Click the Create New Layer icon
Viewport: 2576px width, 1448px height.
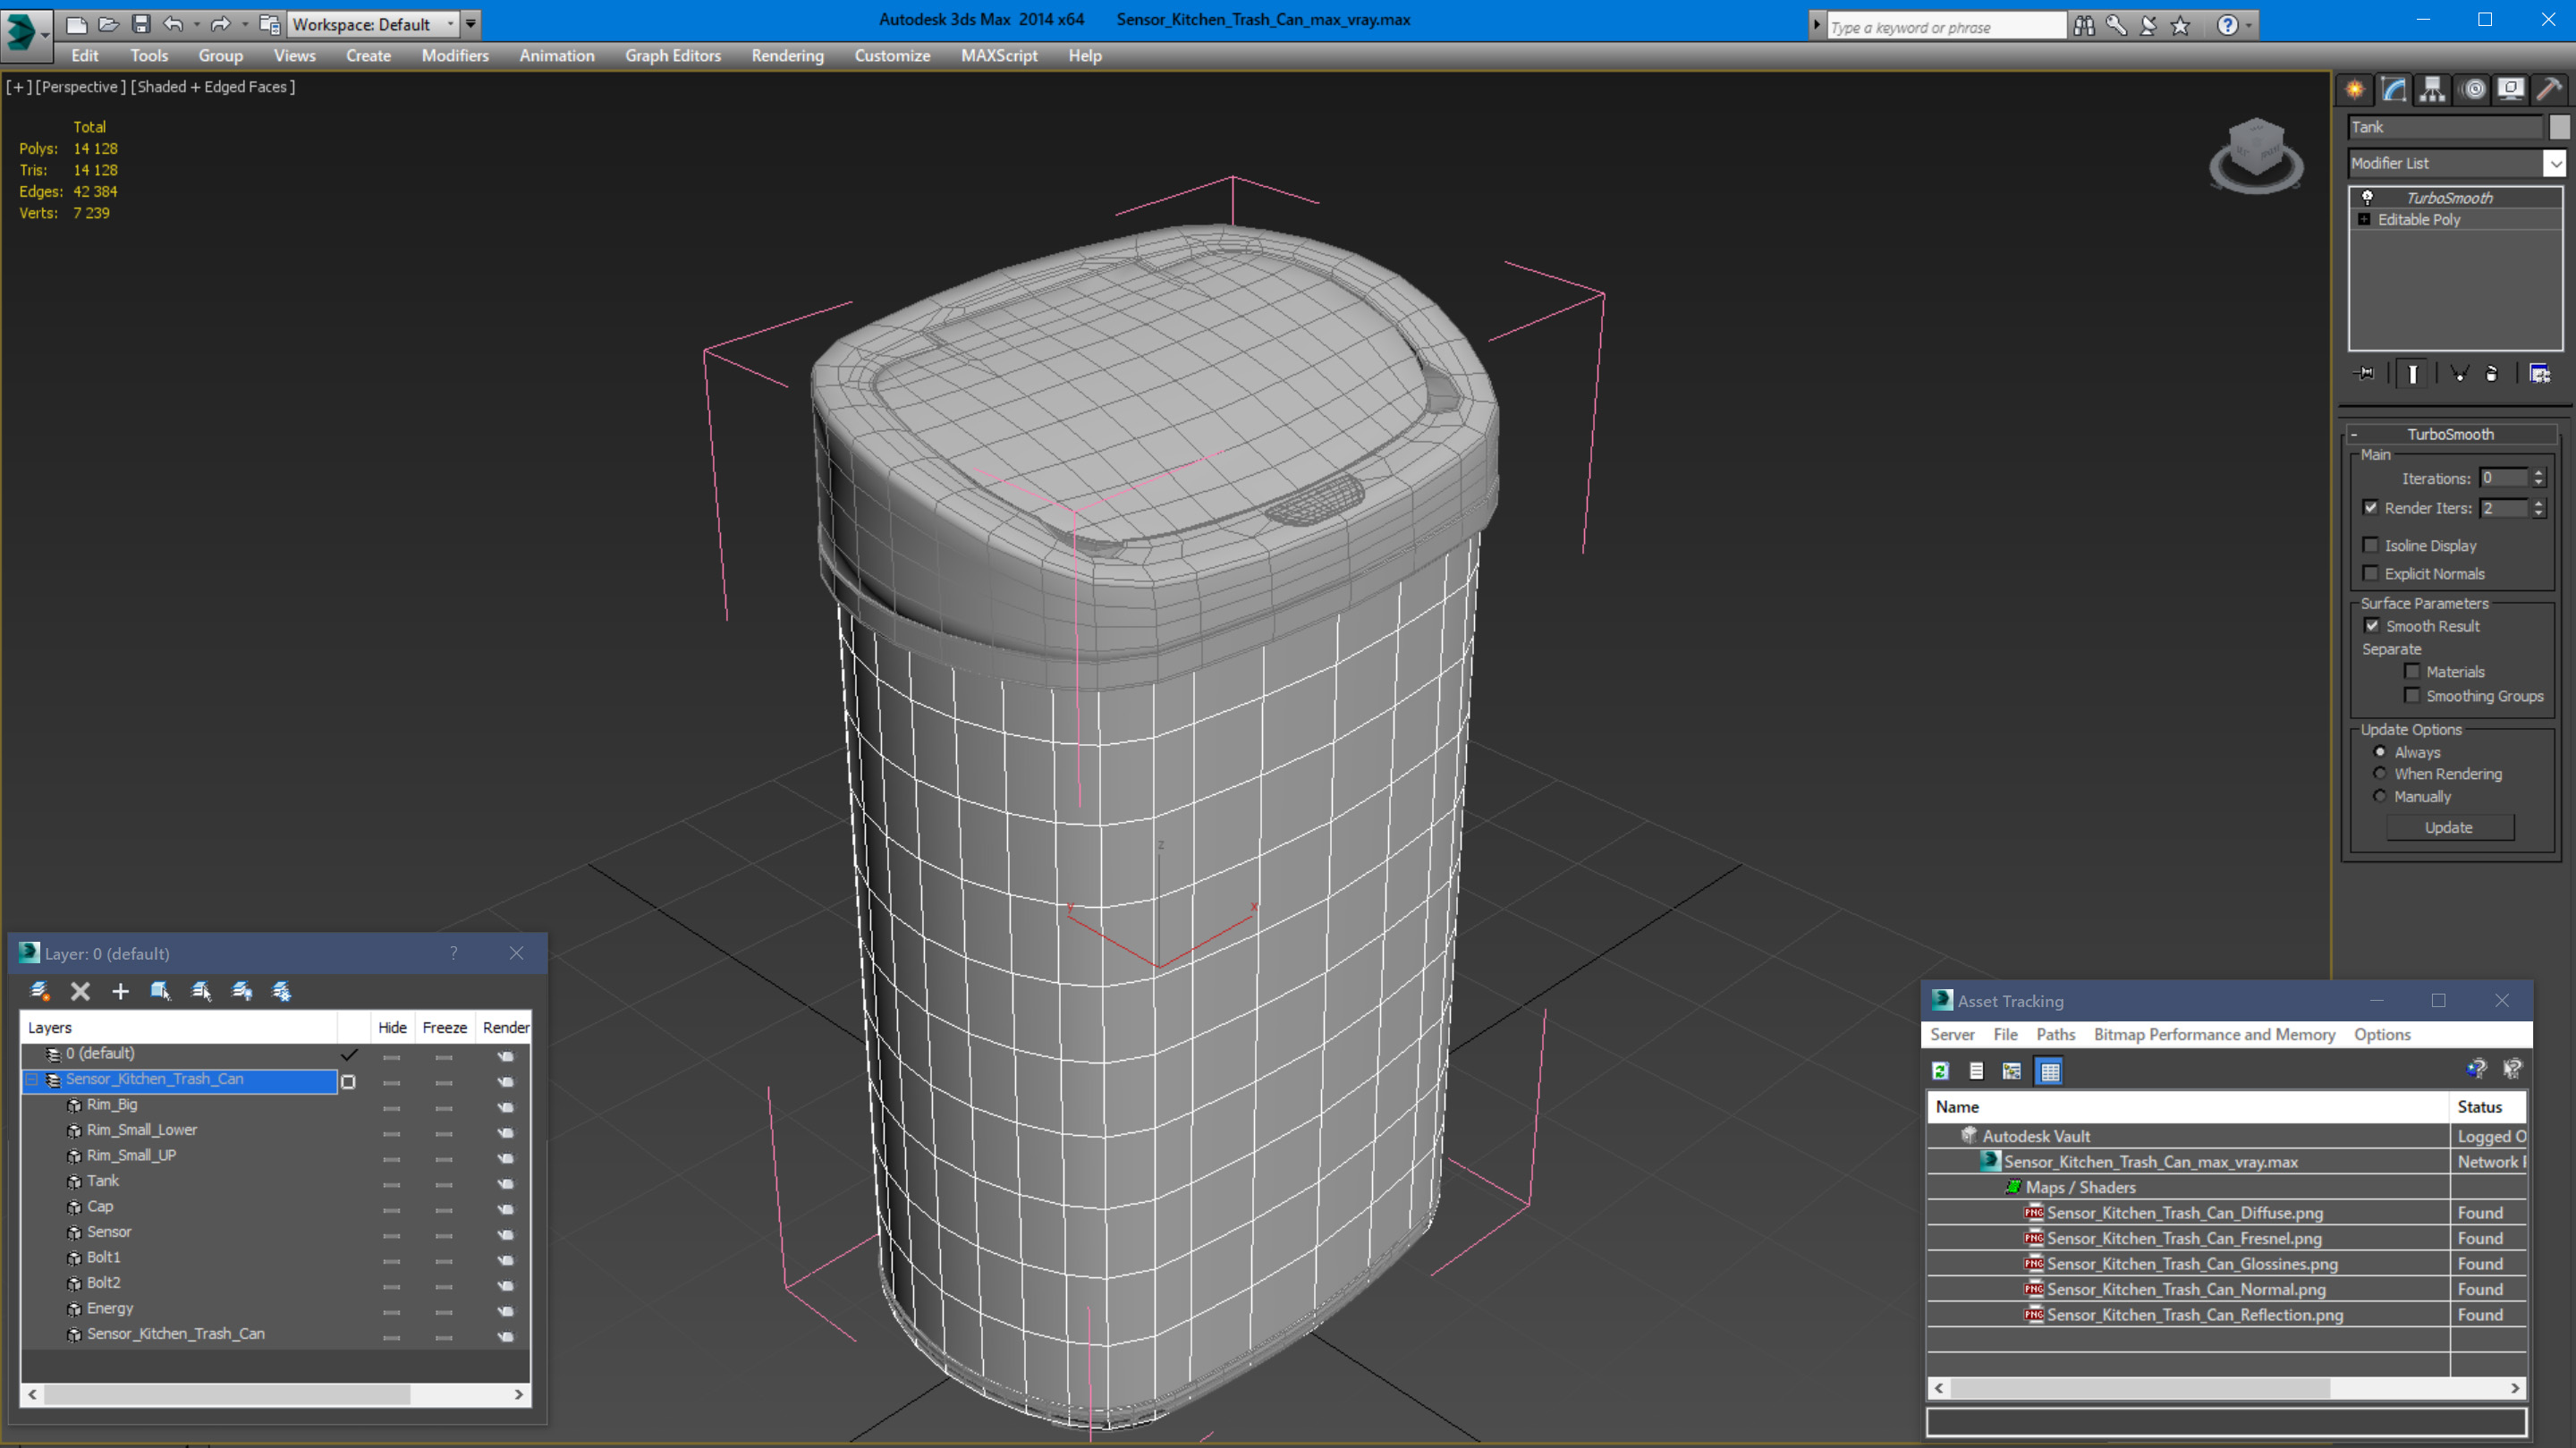(40, 991)
